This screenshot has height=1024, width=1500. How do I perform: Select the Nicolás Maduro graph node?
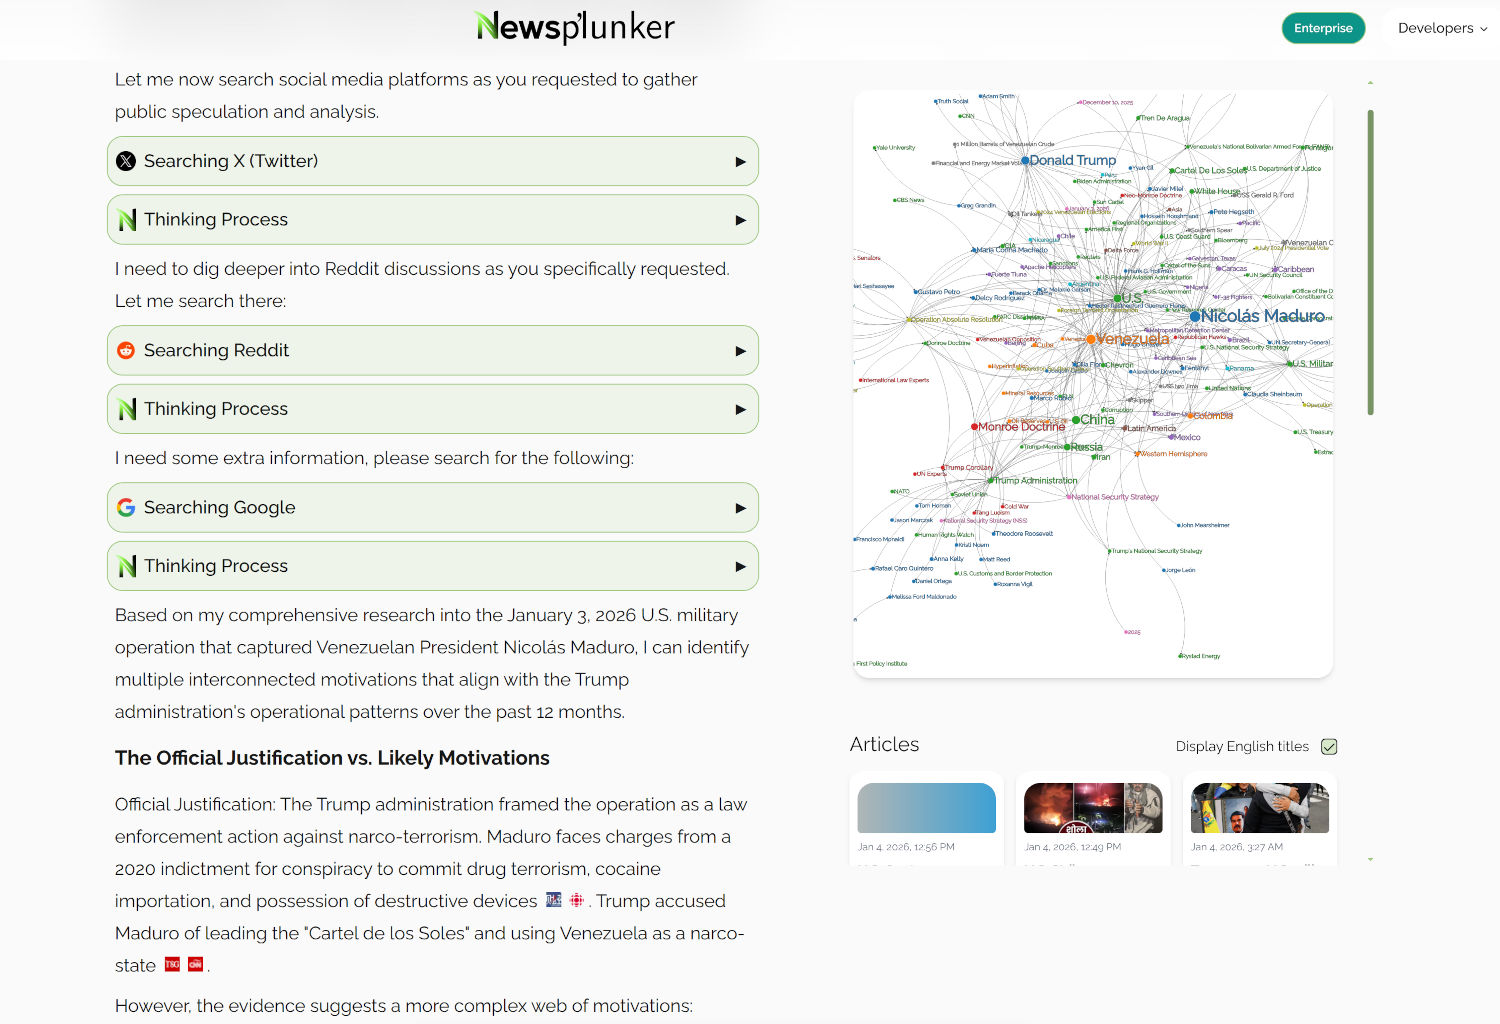click(x=1195, y=316)
